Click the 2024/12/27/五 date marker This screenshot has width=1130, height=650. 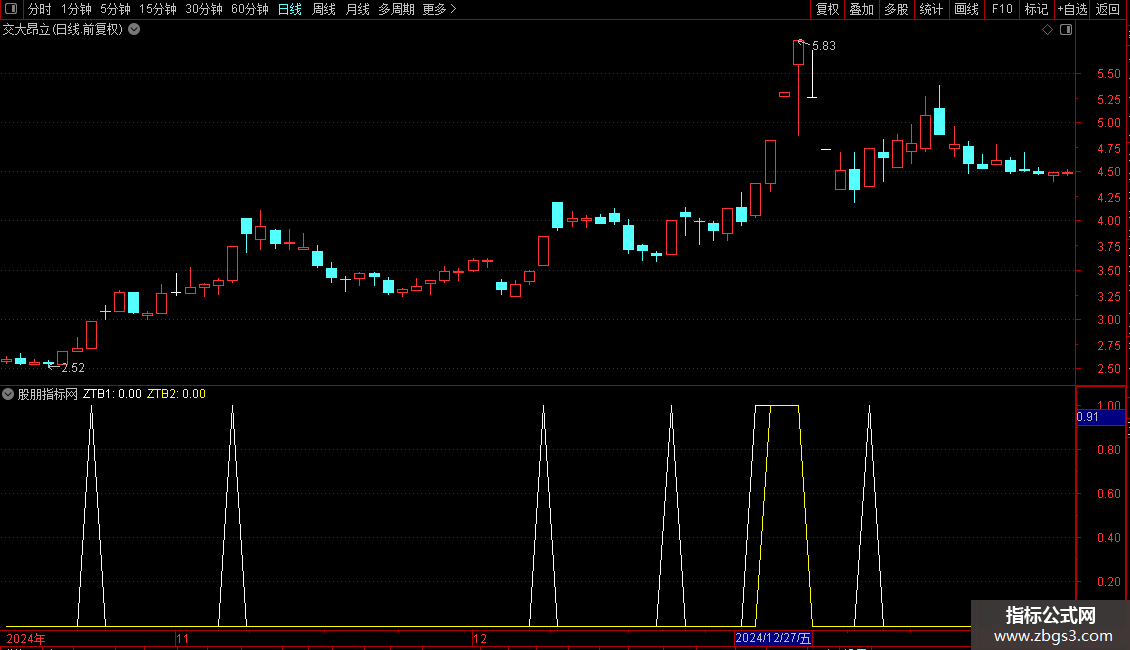(773, 638)
